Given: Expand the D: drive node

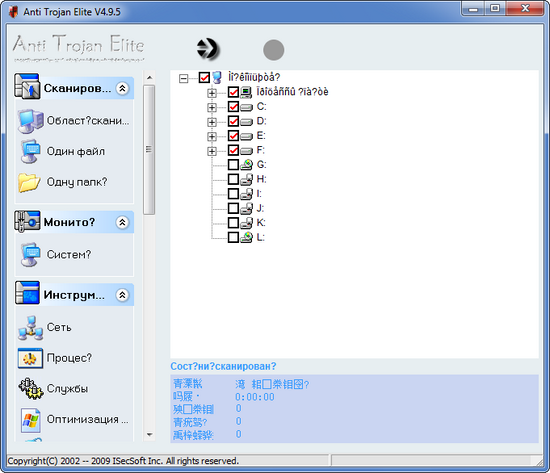Looking at the screenshot, I should pos(212,122).
